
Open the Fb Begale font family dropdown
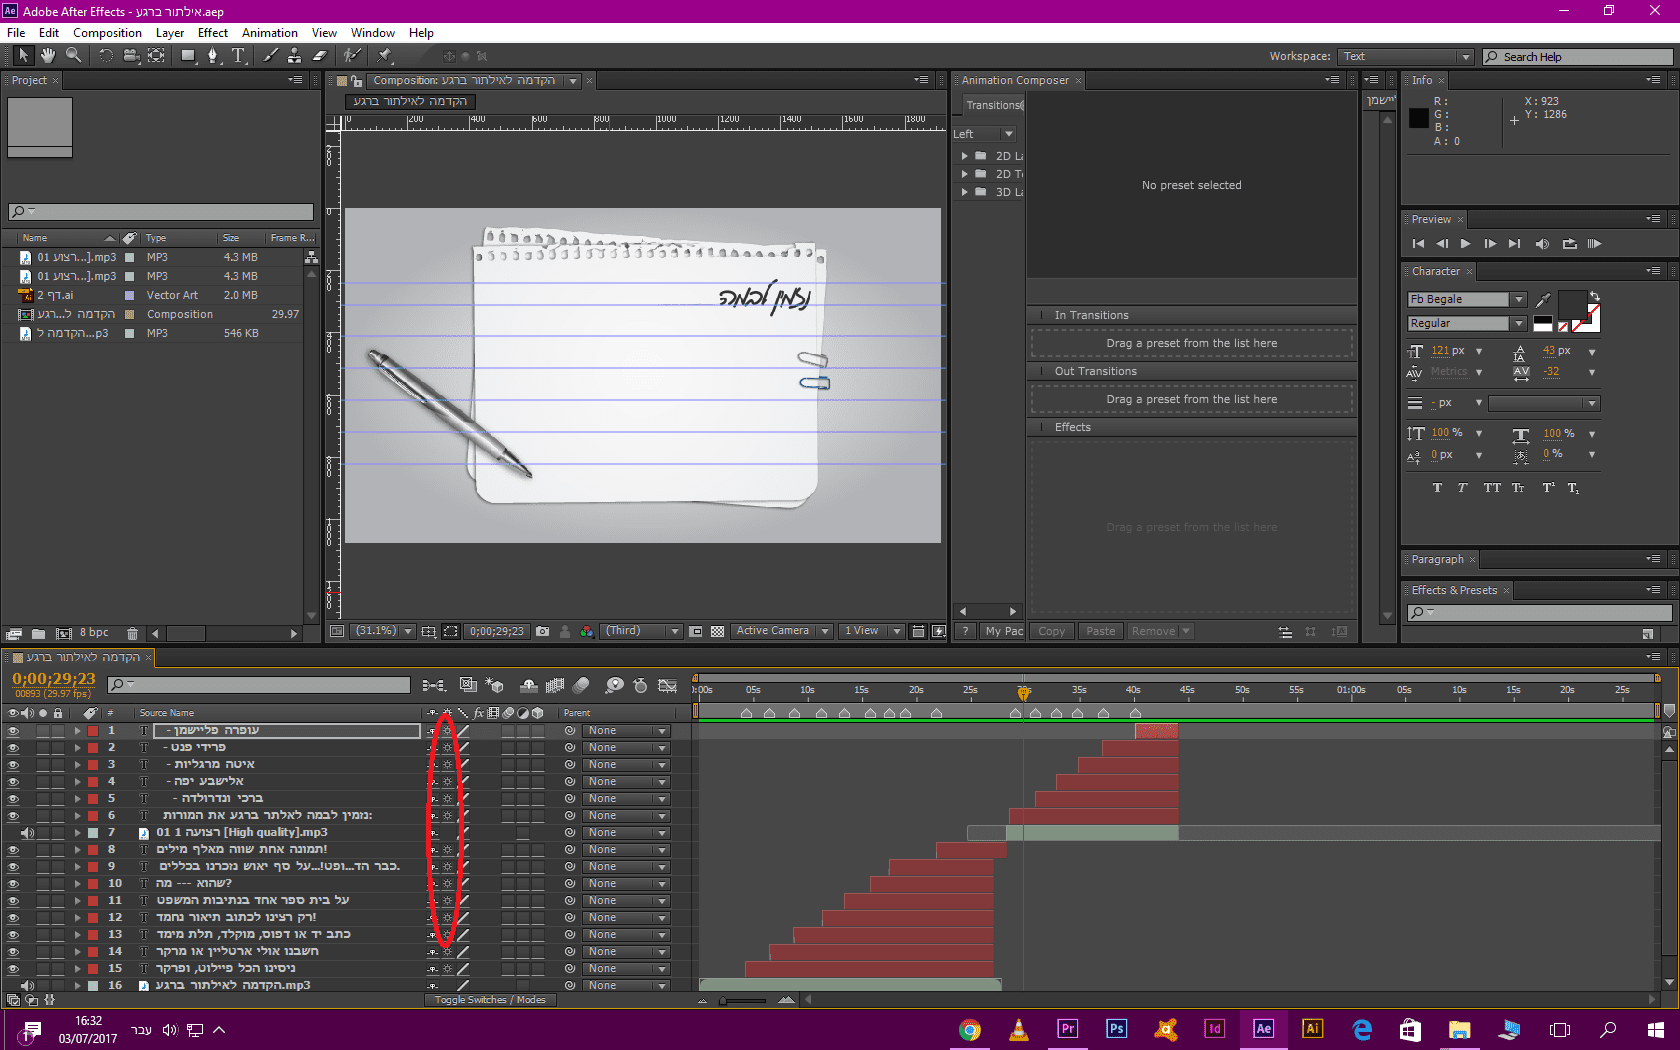point(1518,300)
